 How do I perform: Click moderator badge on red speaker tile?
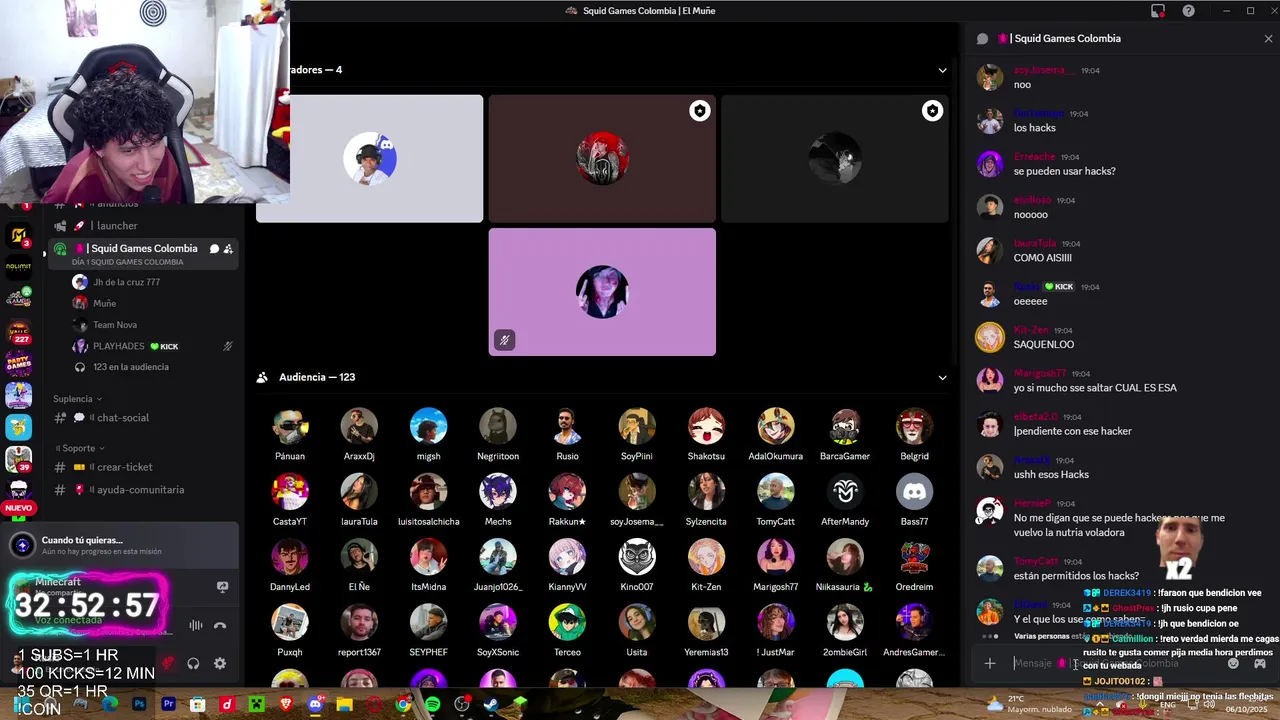click(700, 111)
